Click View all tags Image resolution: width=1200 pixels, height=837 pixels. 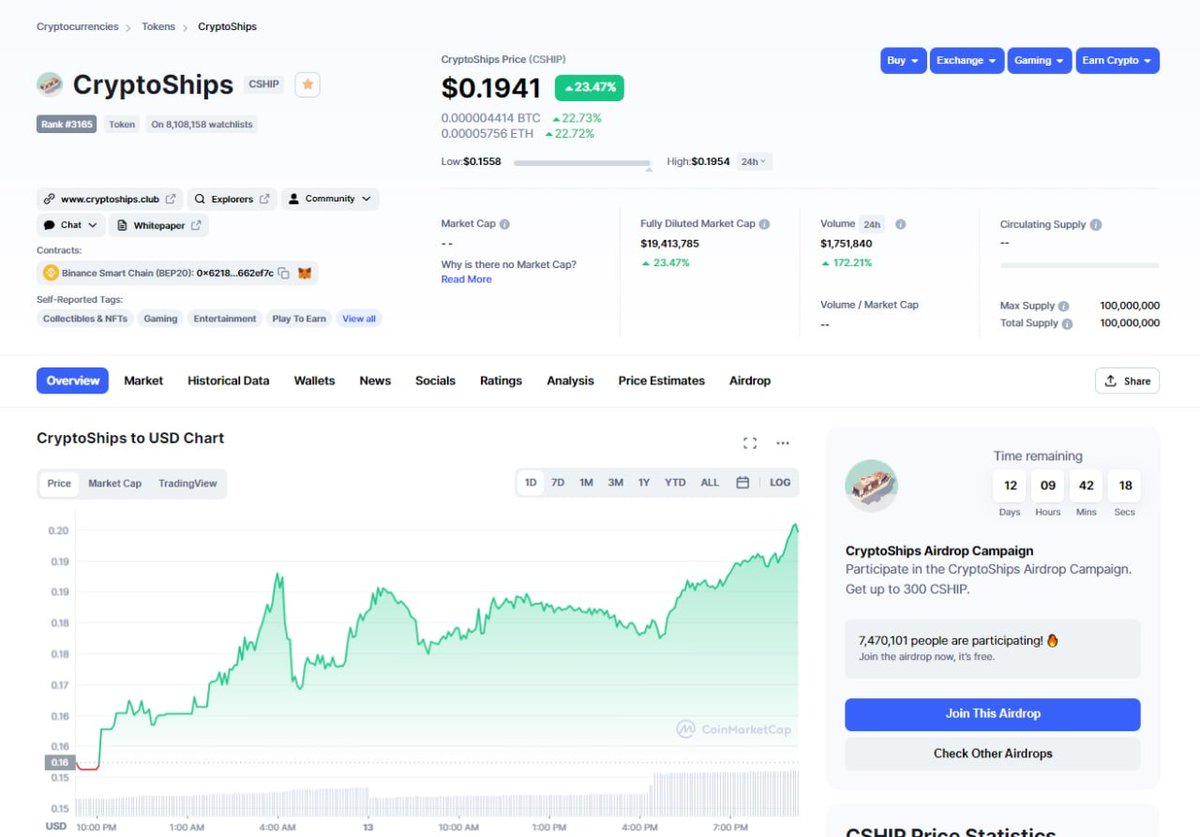(x=359, y=319)
